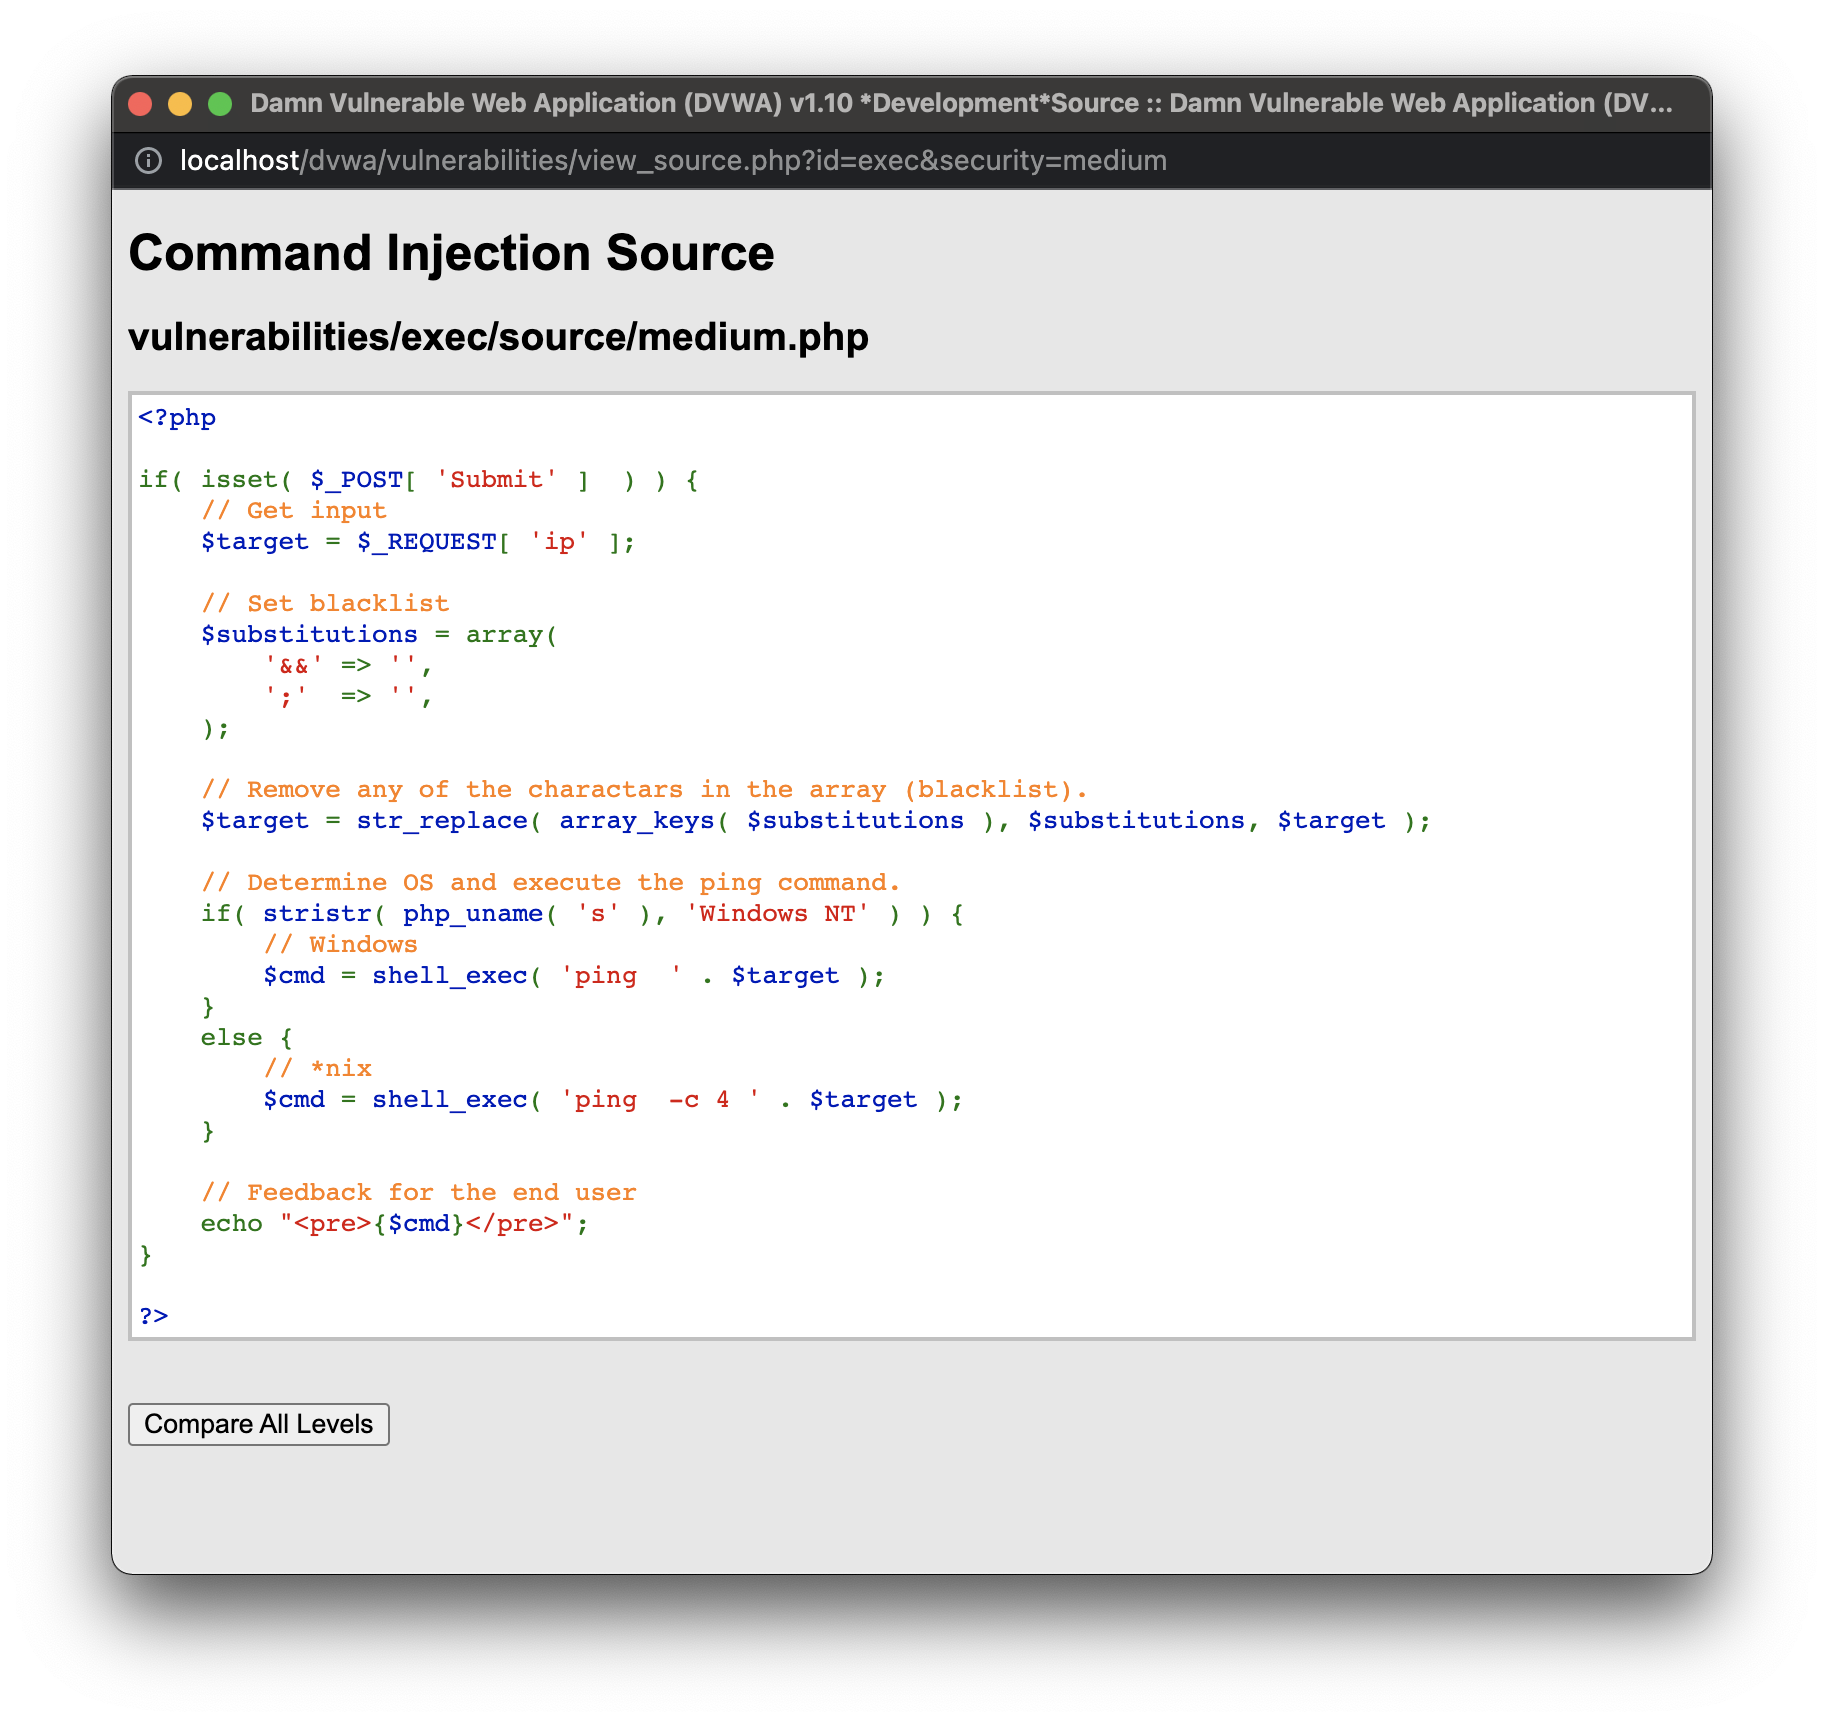1824x1722 pixels.
Task: Click the '$substitutions = array(' line
Action: pyautogui.click(x=379, y=635)
